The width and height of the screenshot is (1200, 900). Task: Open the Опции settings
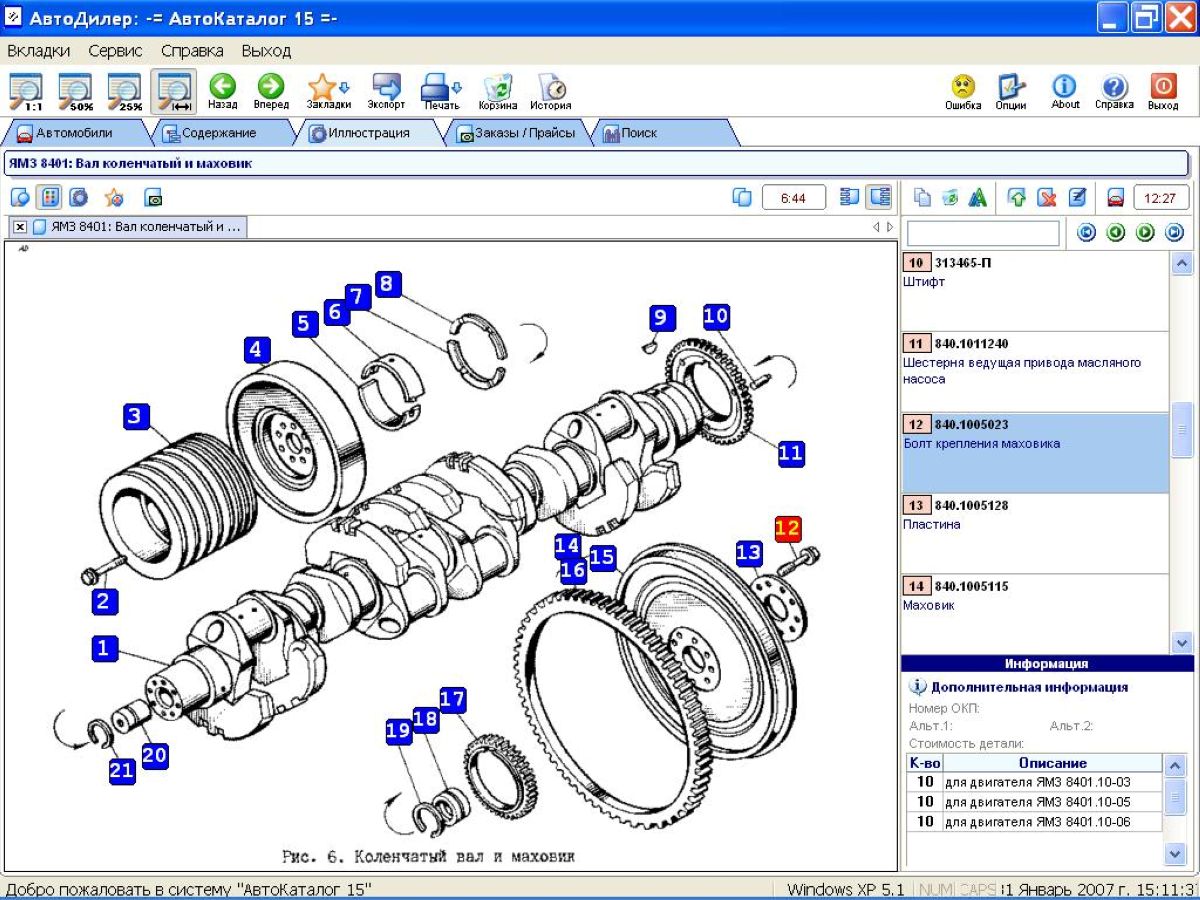pyautogui.click(x=1011, y=92)
